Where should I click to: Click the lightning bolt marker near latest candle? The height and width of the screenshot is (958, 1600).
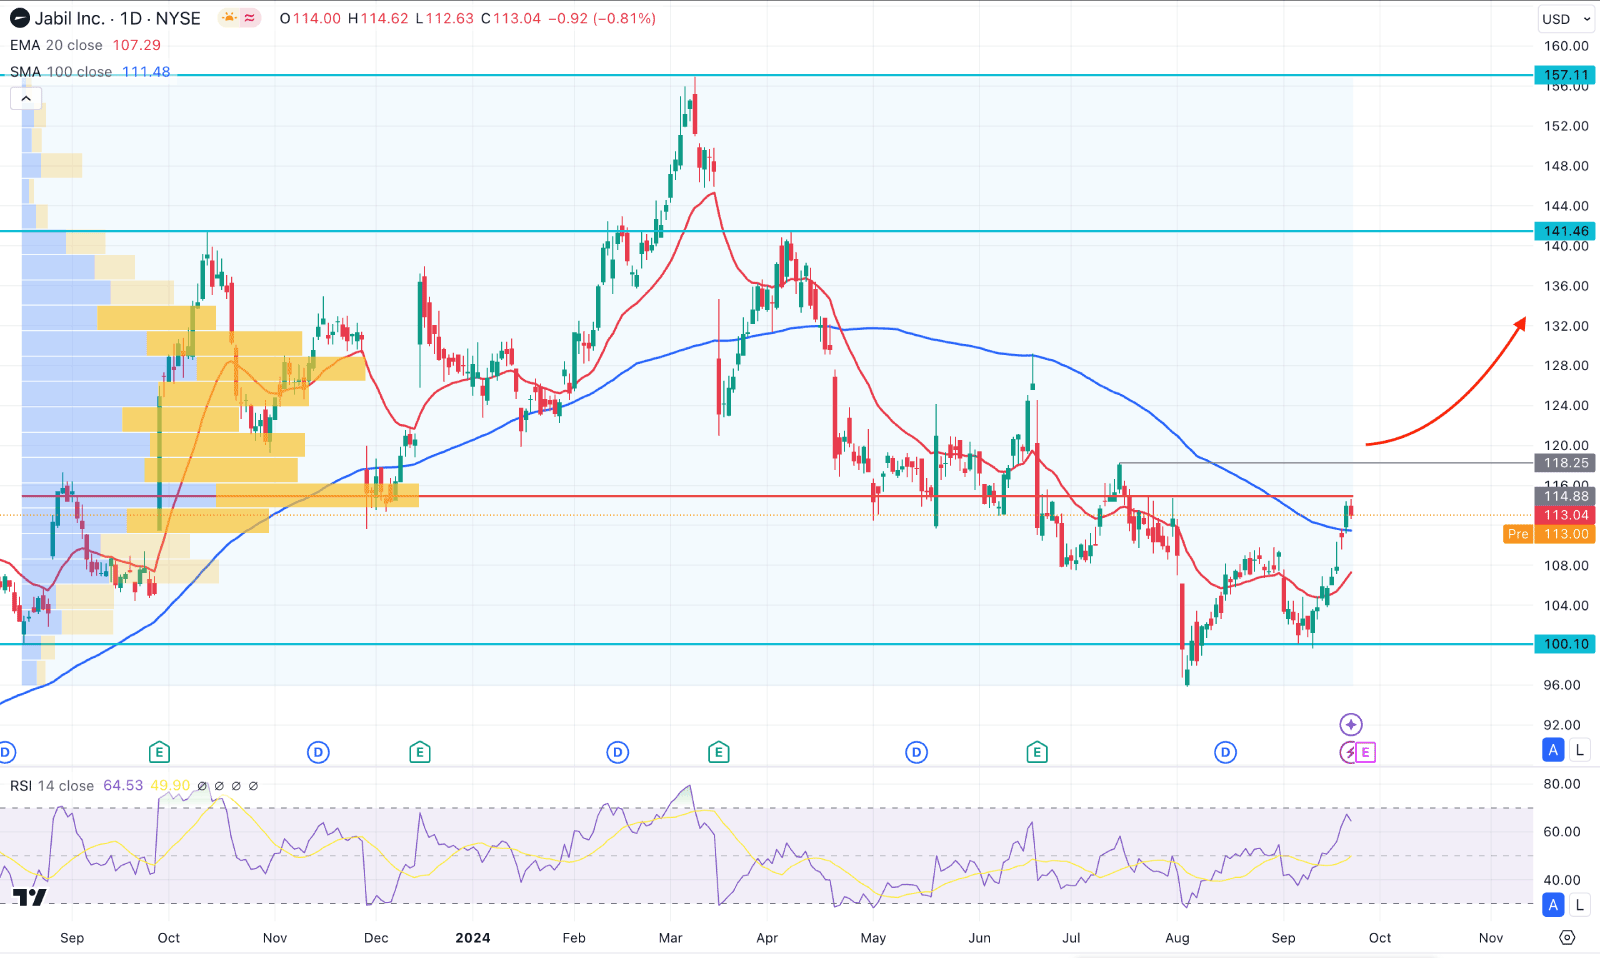(1348, 752)
